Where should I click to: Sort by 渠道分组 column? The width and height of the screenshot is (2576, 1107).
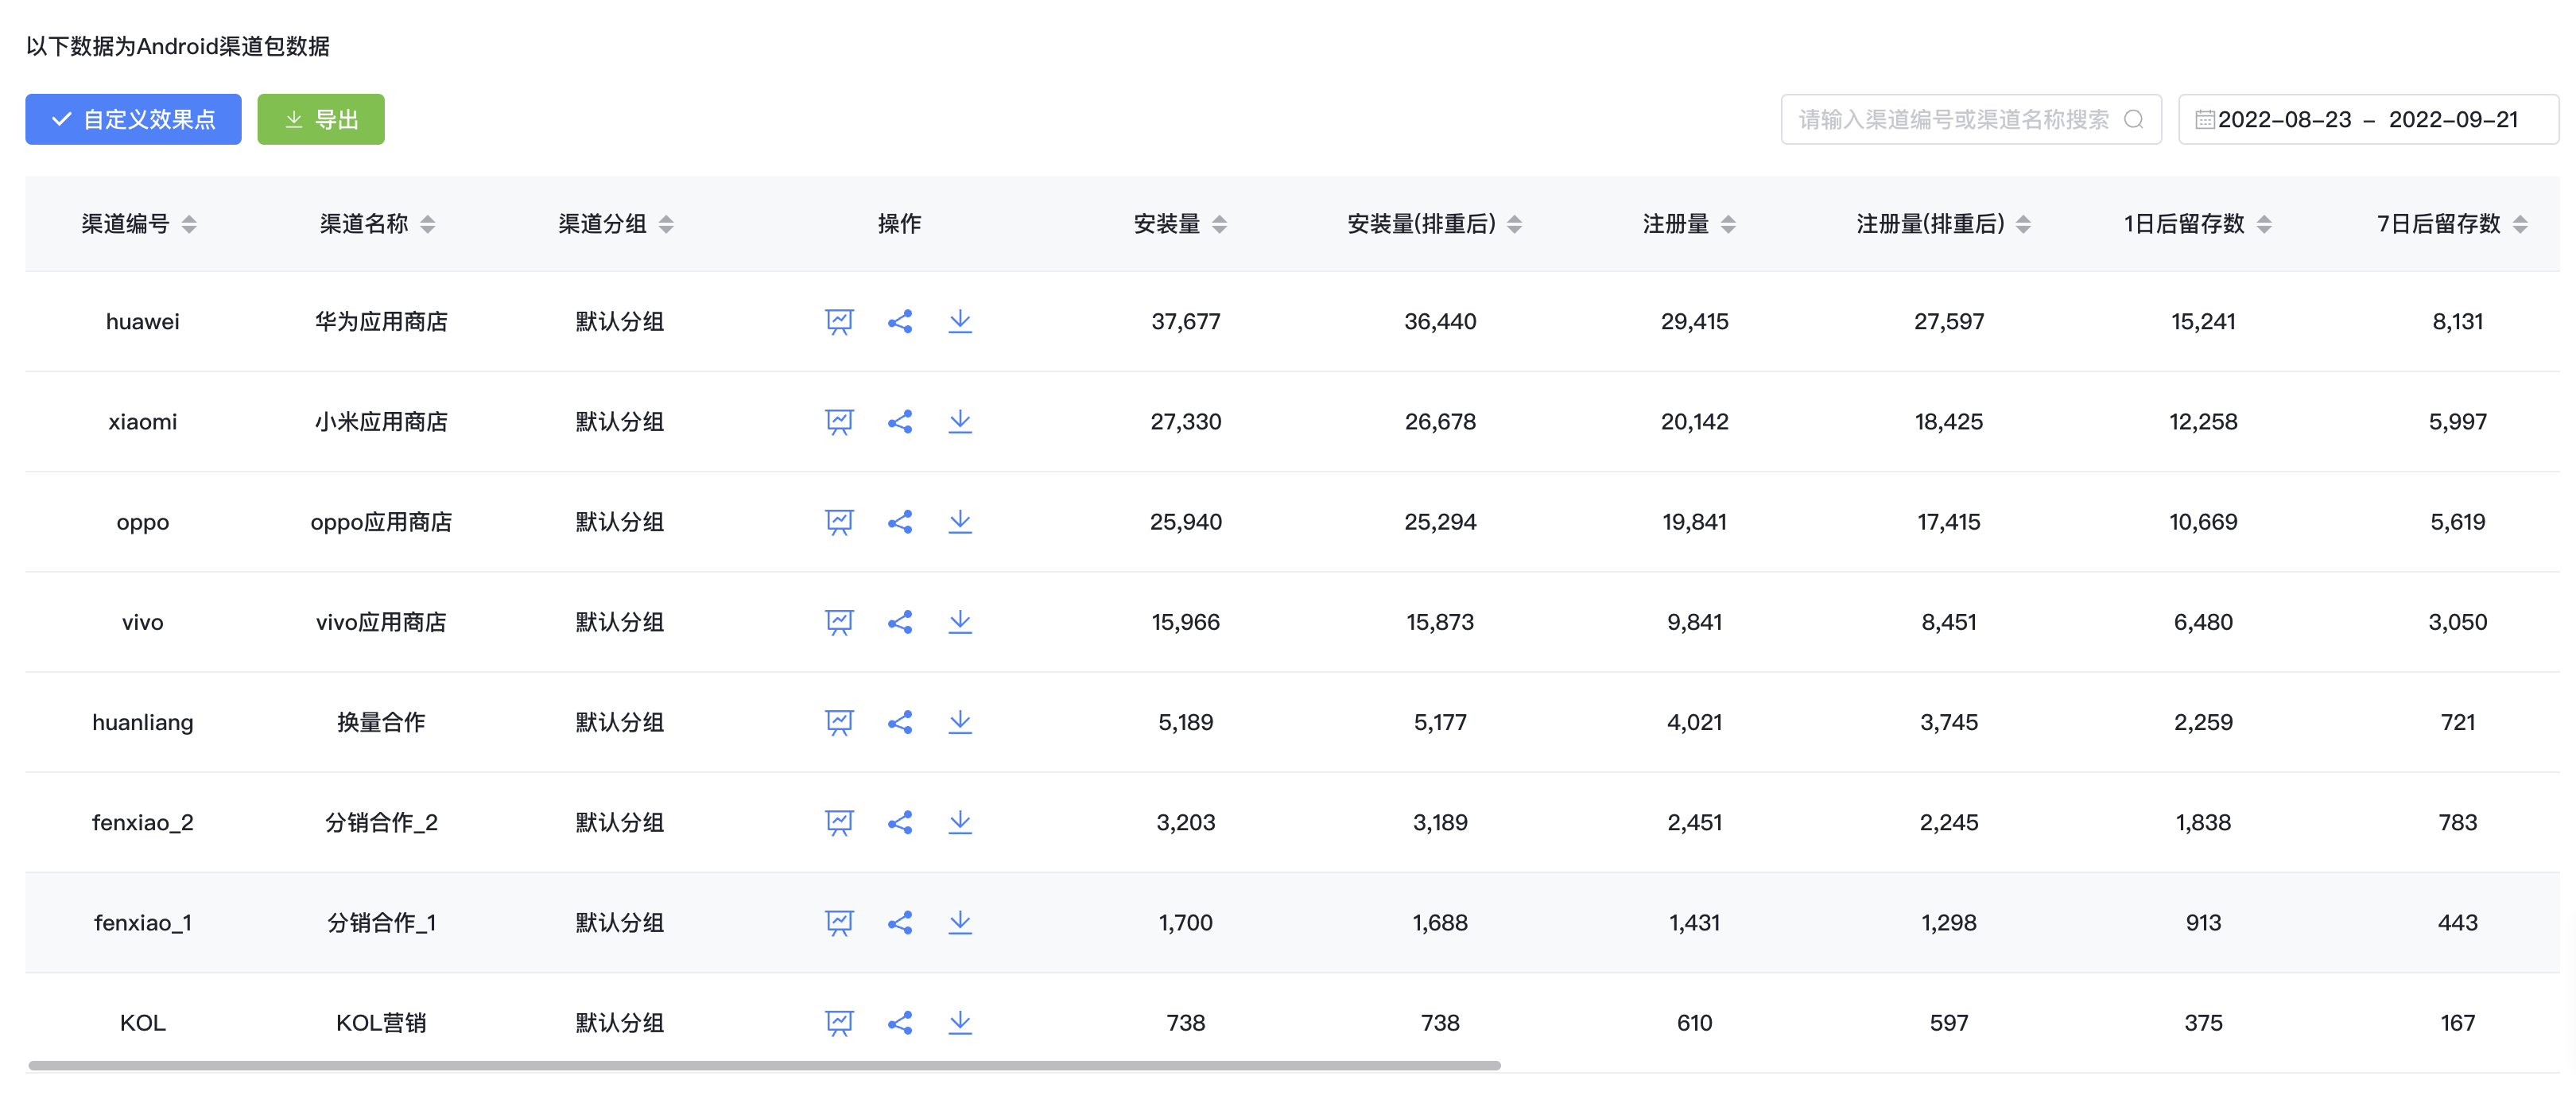click(666, 224)
